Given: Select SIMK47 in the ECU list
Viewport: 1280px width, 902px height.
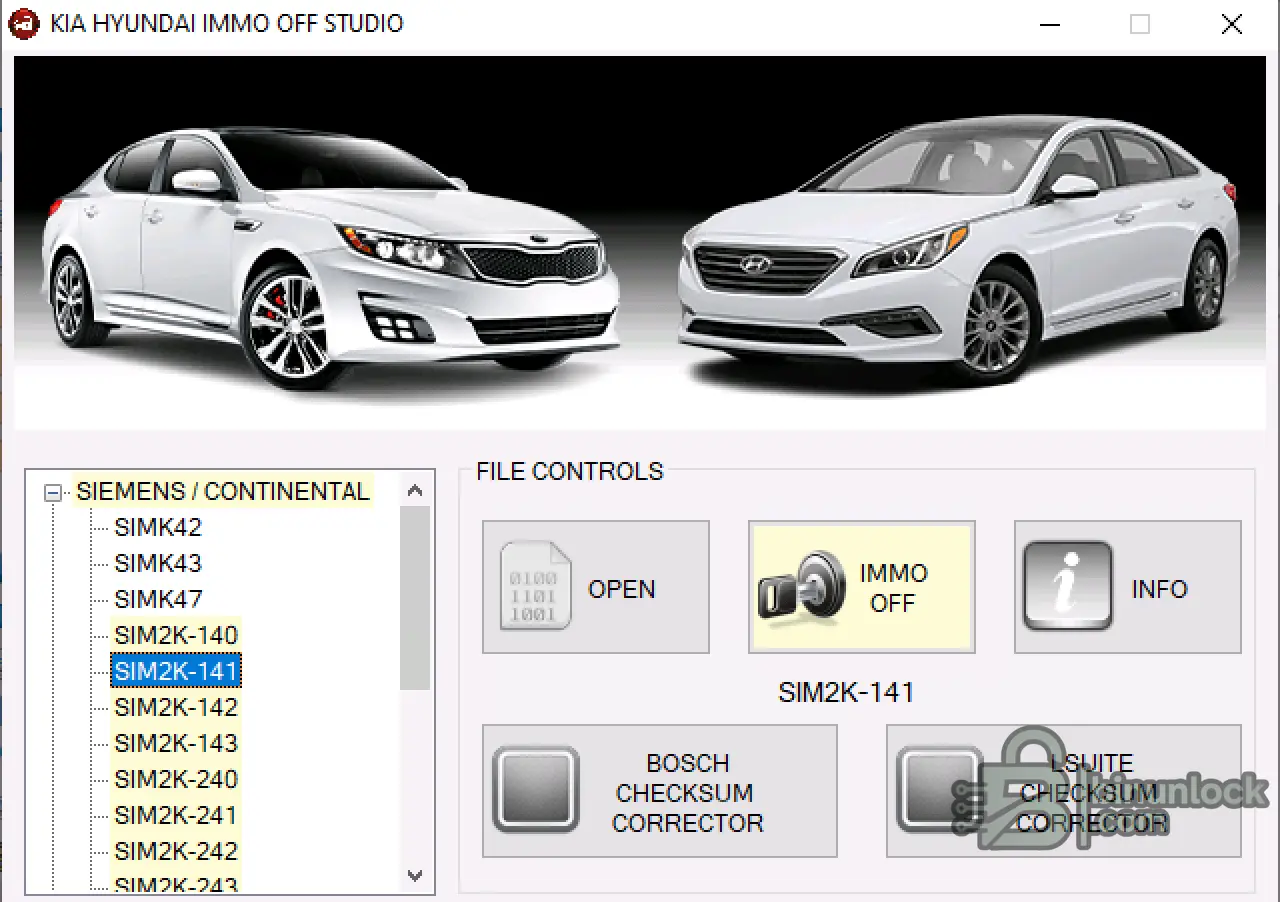Looking at the screenshot, I should pos(158,599).
